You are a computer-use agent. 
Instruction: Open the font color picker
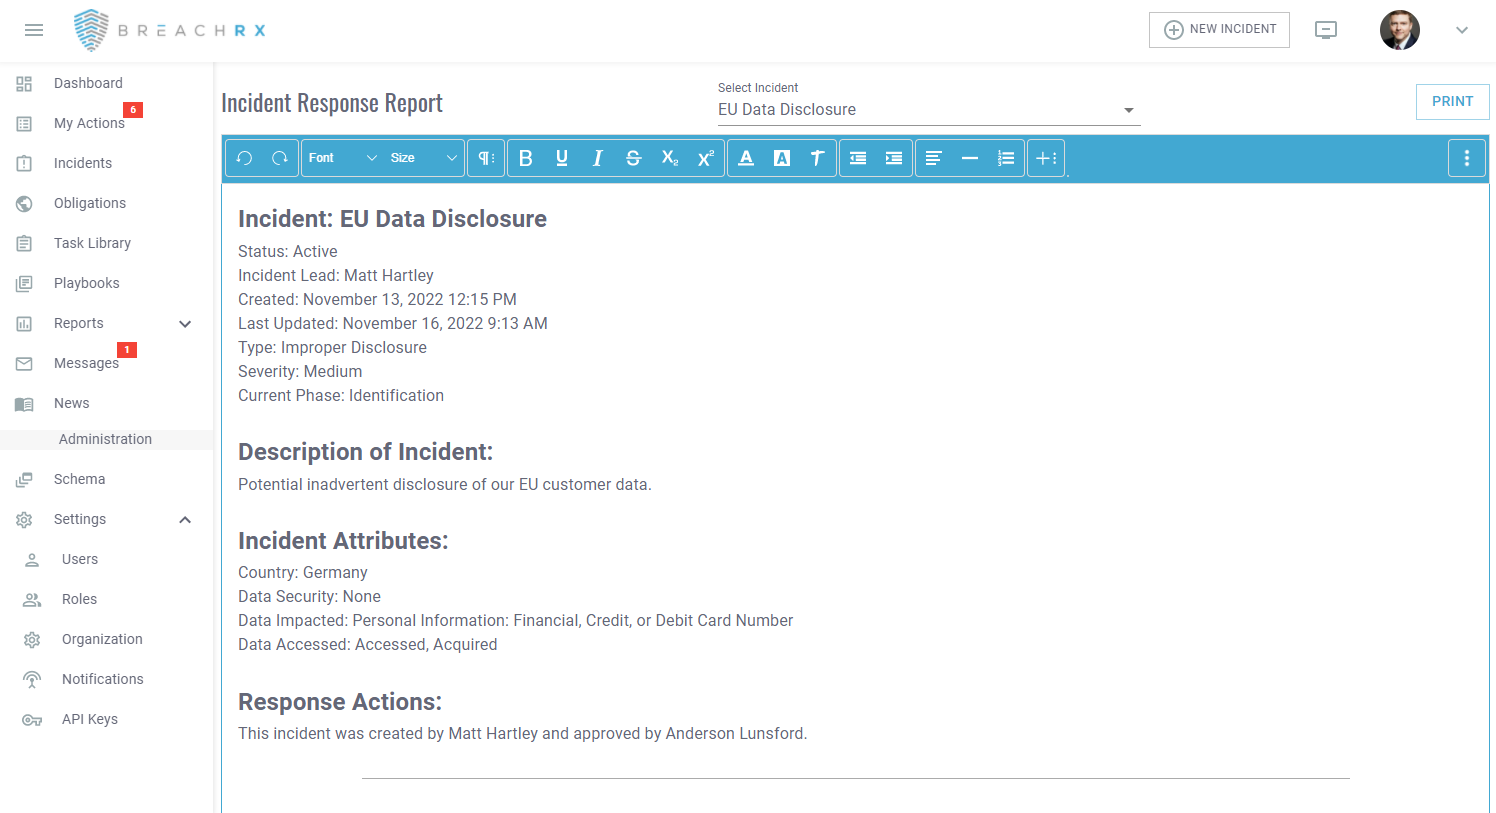[x=746, y=157]
